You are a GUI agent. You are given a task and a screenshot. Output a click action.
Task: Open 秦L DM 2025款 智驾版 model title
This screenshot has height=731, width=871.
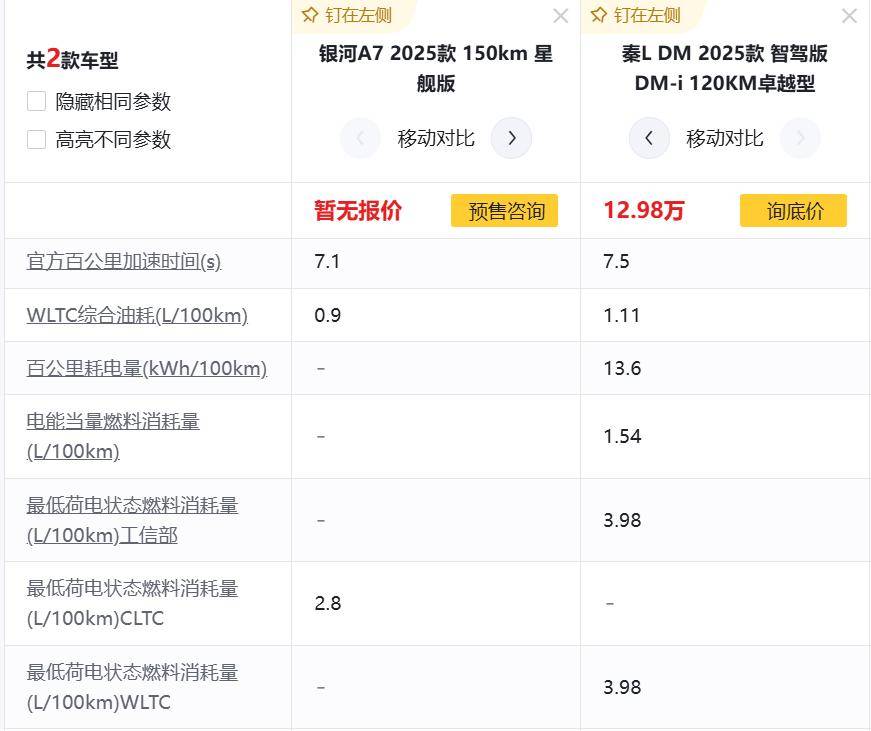pos(724,68)
